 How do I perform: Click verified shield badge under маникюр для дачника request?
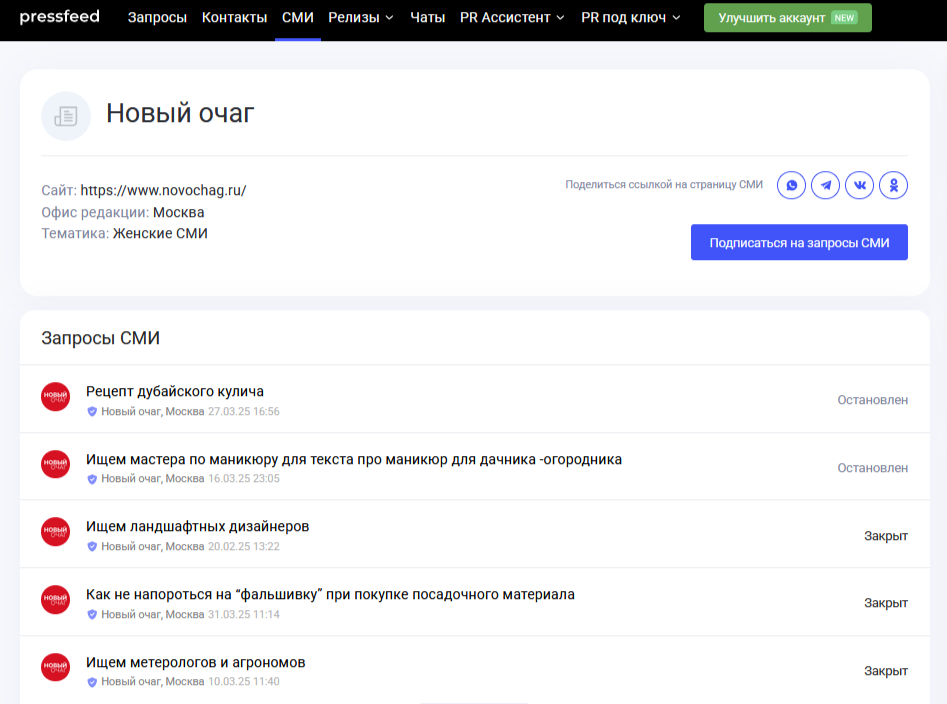92,479
